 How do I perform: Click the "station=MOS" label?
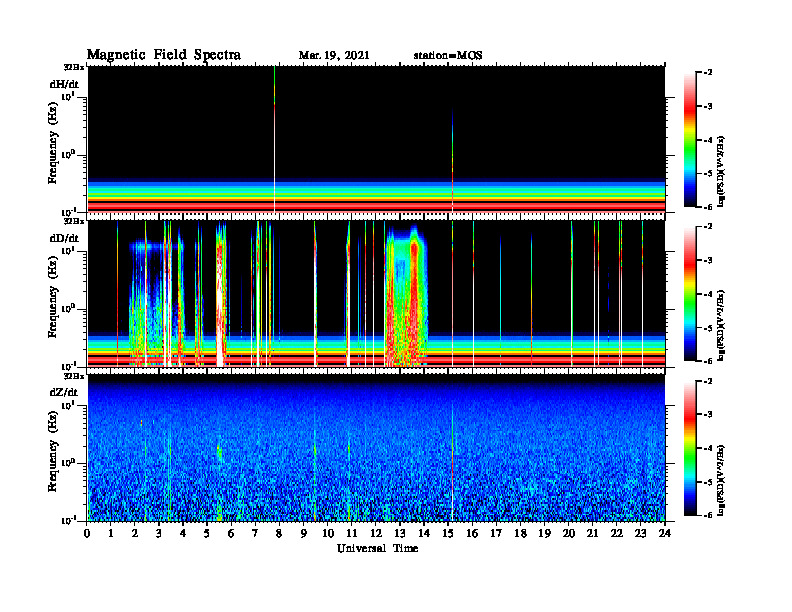[448, 56]
